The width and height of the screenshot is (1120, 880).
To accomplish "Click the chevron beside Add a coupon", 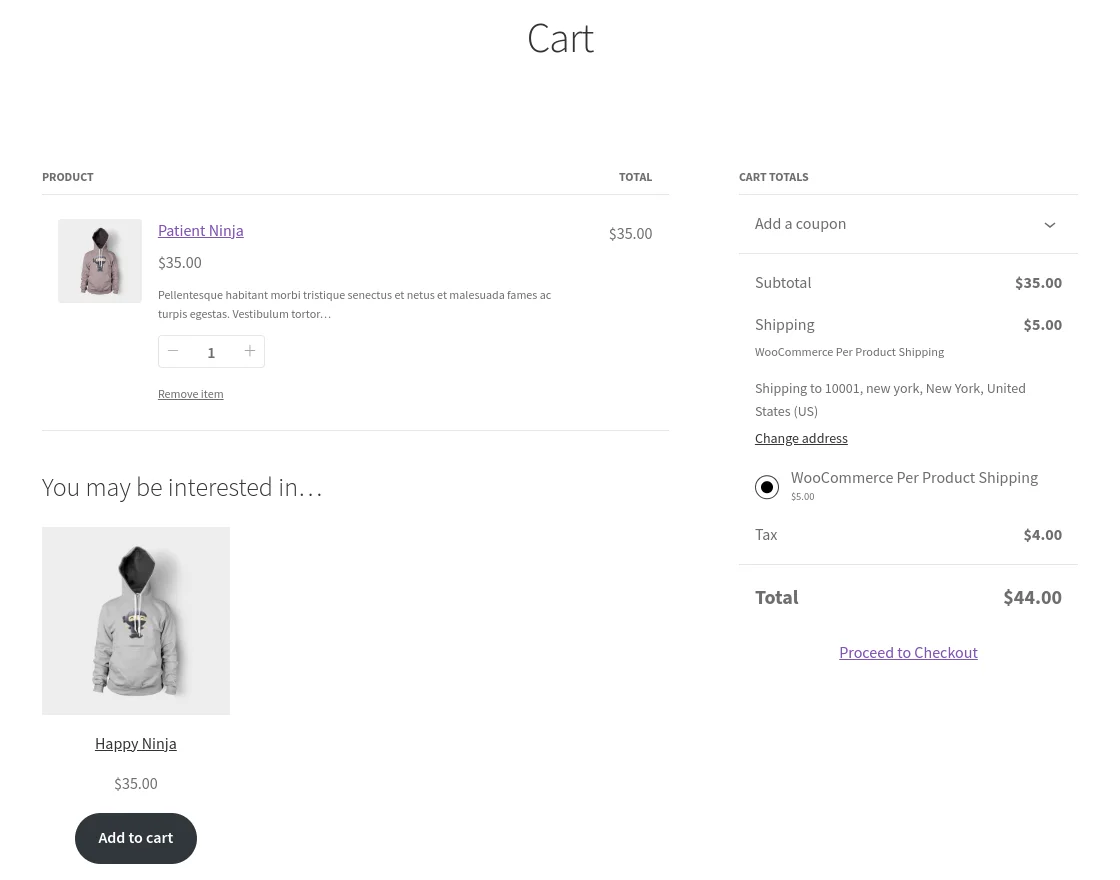I will point(1049,224).
